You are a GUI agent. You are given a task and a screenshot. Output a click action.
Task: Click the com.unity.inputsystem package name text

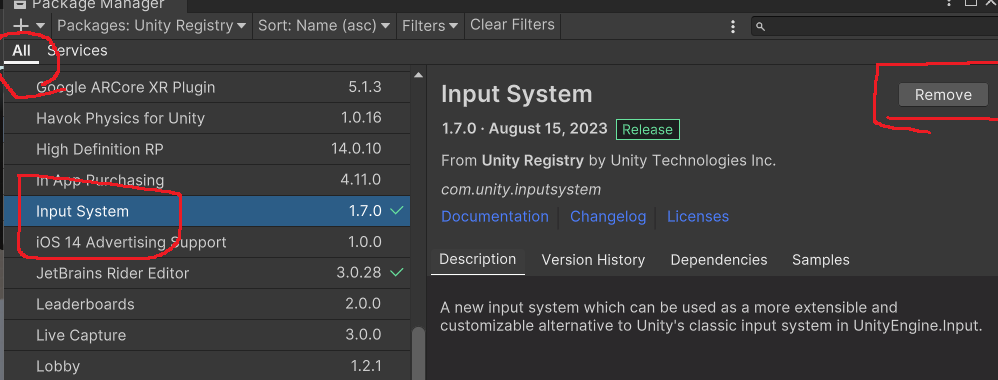pyautogui.click(x=521, y=190)
